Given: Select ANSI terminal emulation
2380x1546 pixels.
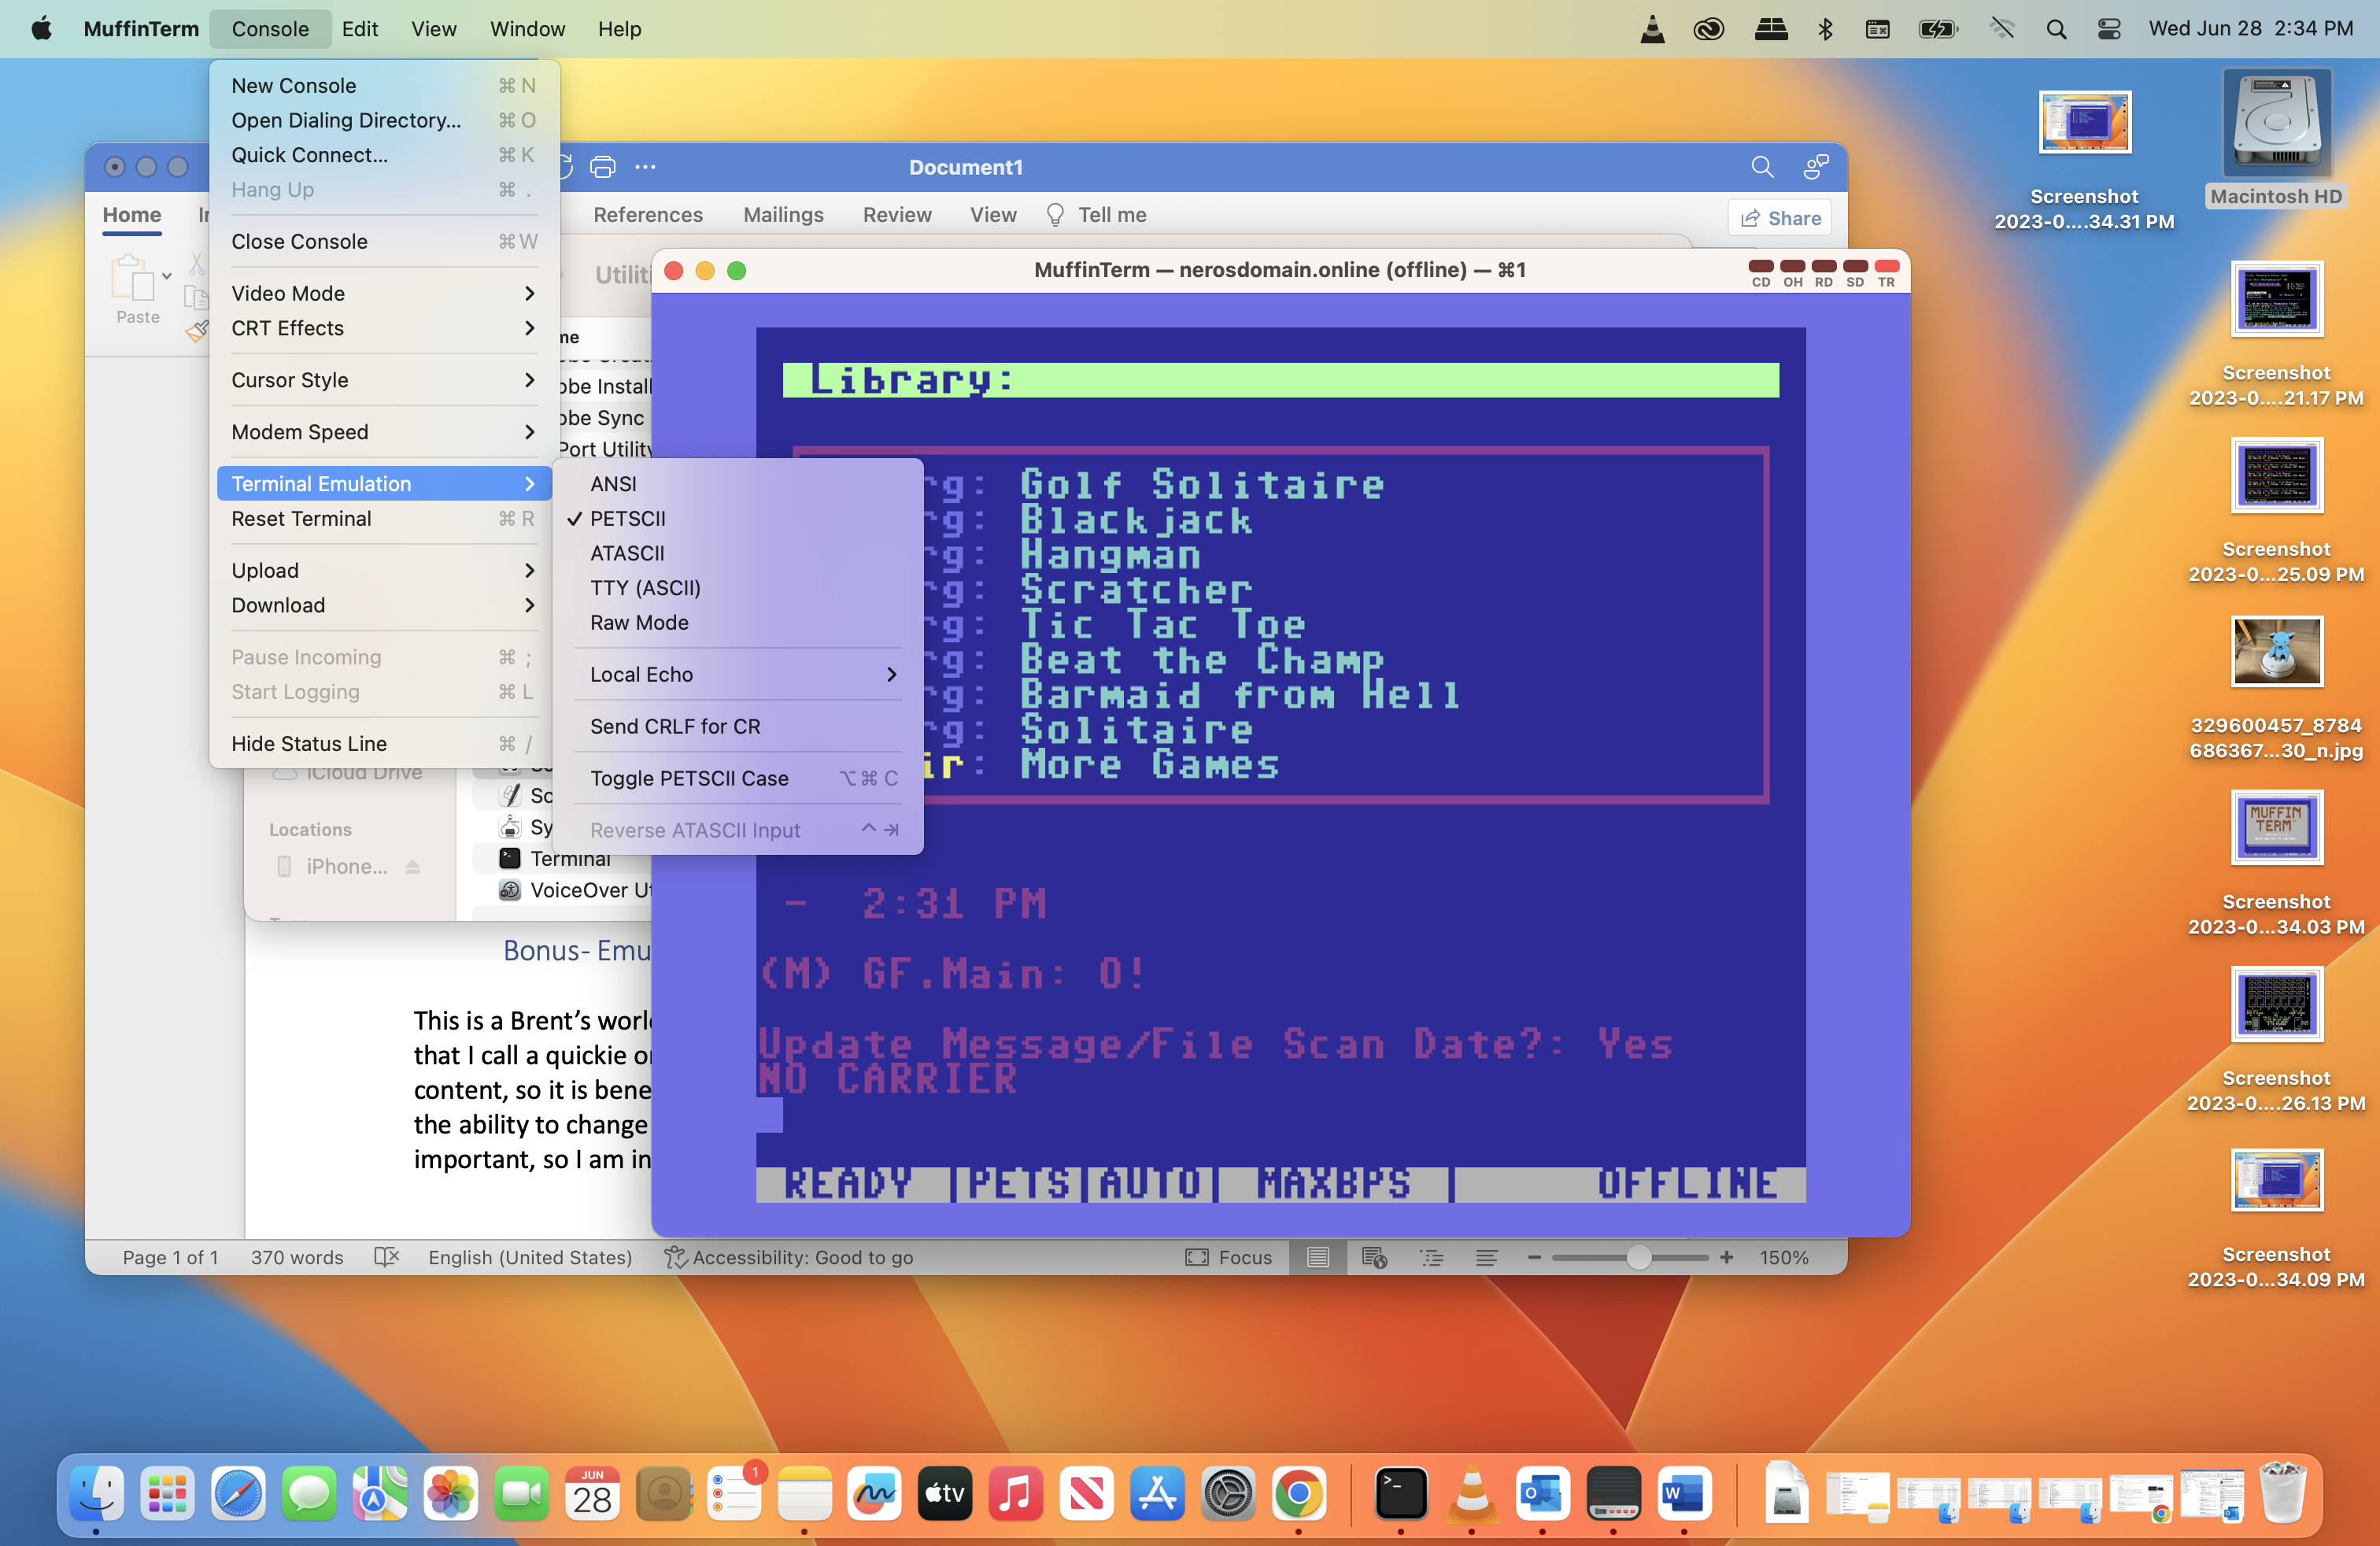Looking at the screenshot, I should click(x=739, y=484).
